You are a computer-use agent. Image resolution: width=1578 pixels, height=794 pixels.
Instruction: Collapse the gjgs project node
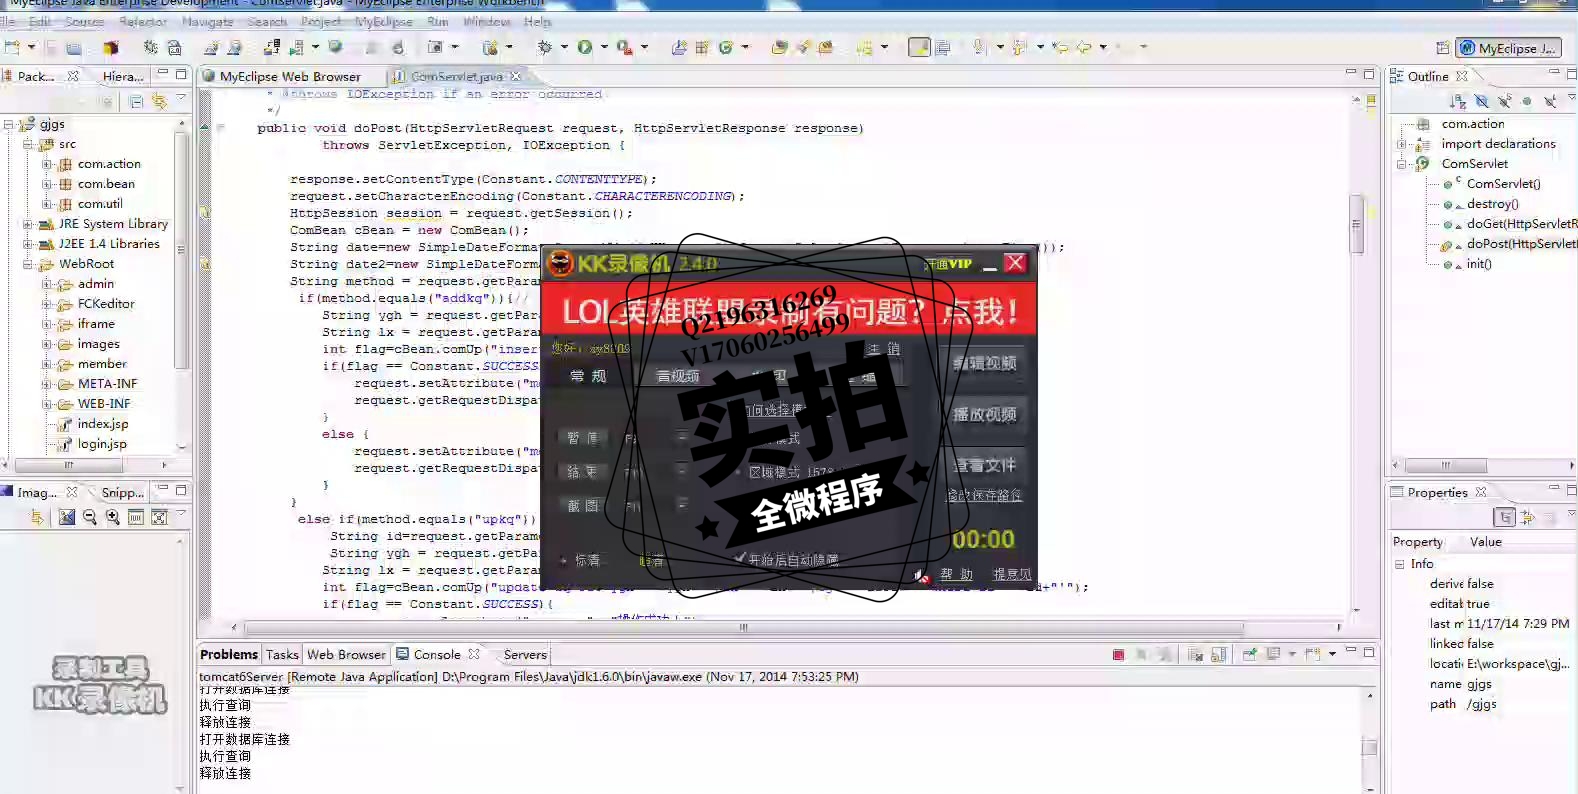pyautogui.click(x=9, y=124)
